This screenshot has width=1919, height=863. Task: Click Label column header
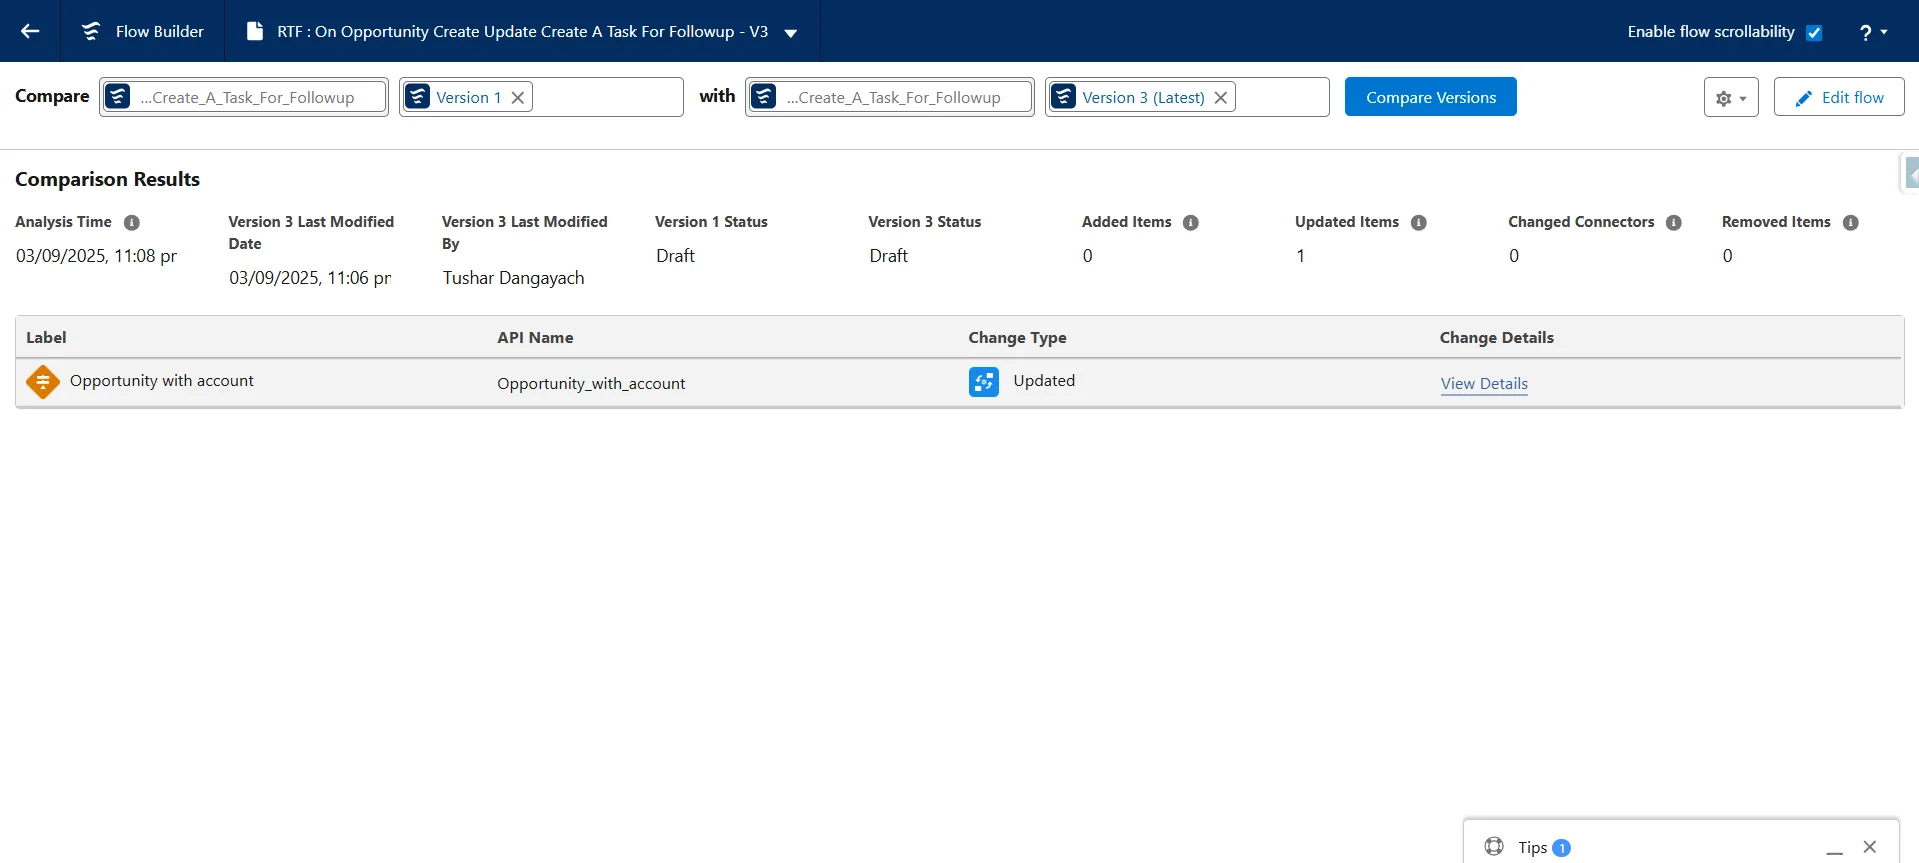pos(46,338)
